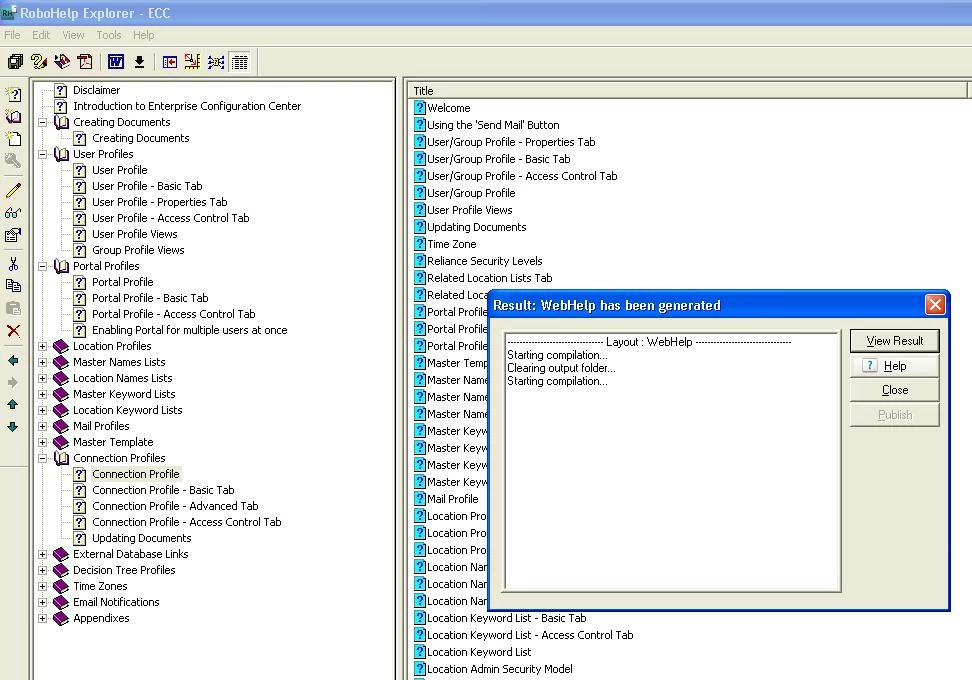Select the Disclaimer topic in tree
This screenshot has width=972, height=680.
tap(96, 91)
